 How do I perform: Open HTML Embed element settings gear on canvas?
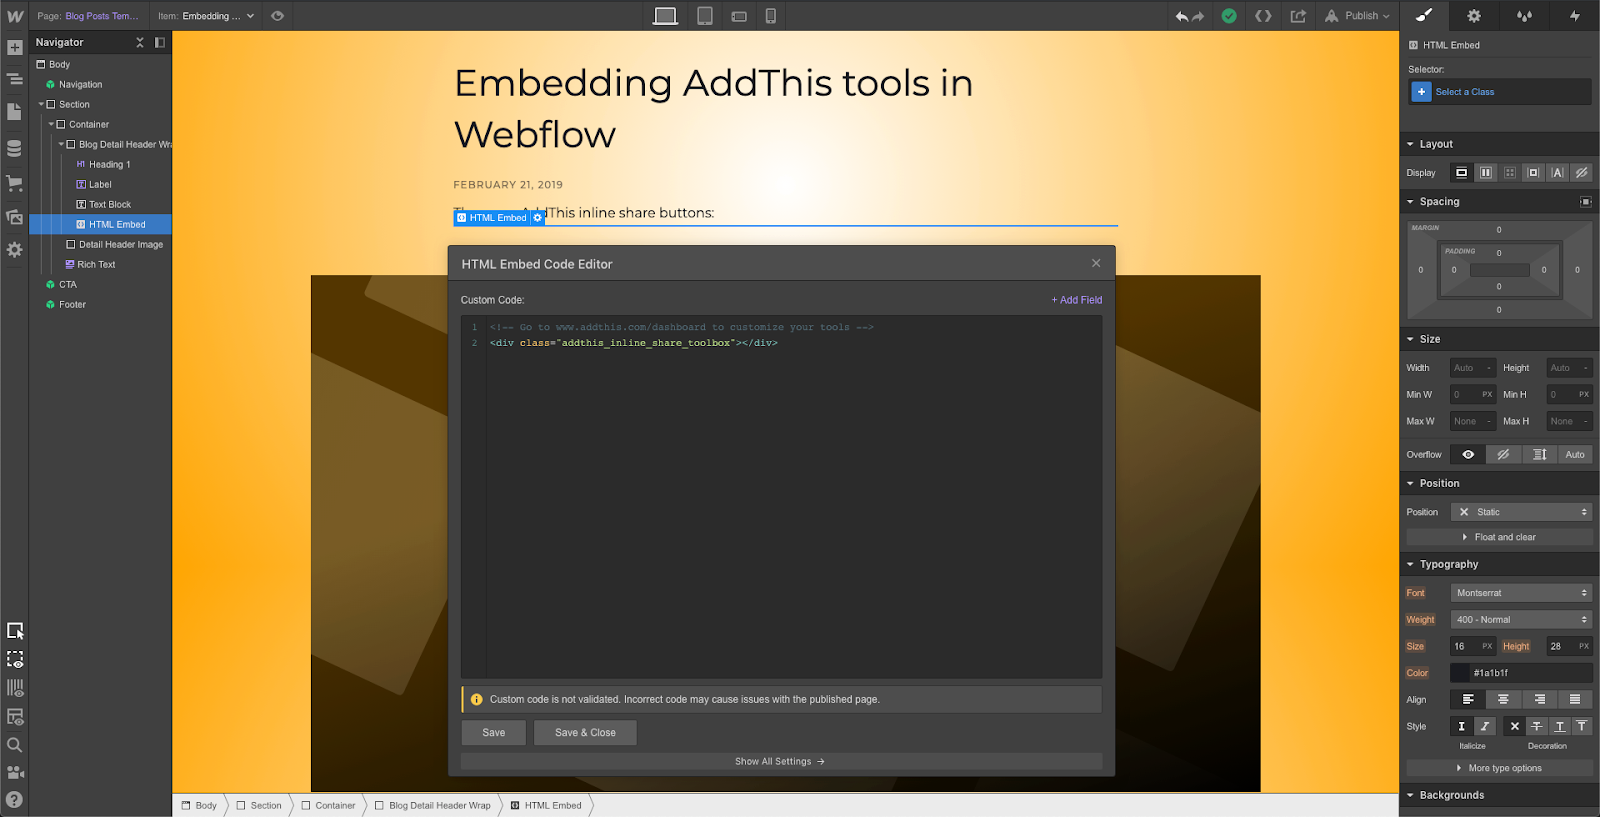coord(538,218)
